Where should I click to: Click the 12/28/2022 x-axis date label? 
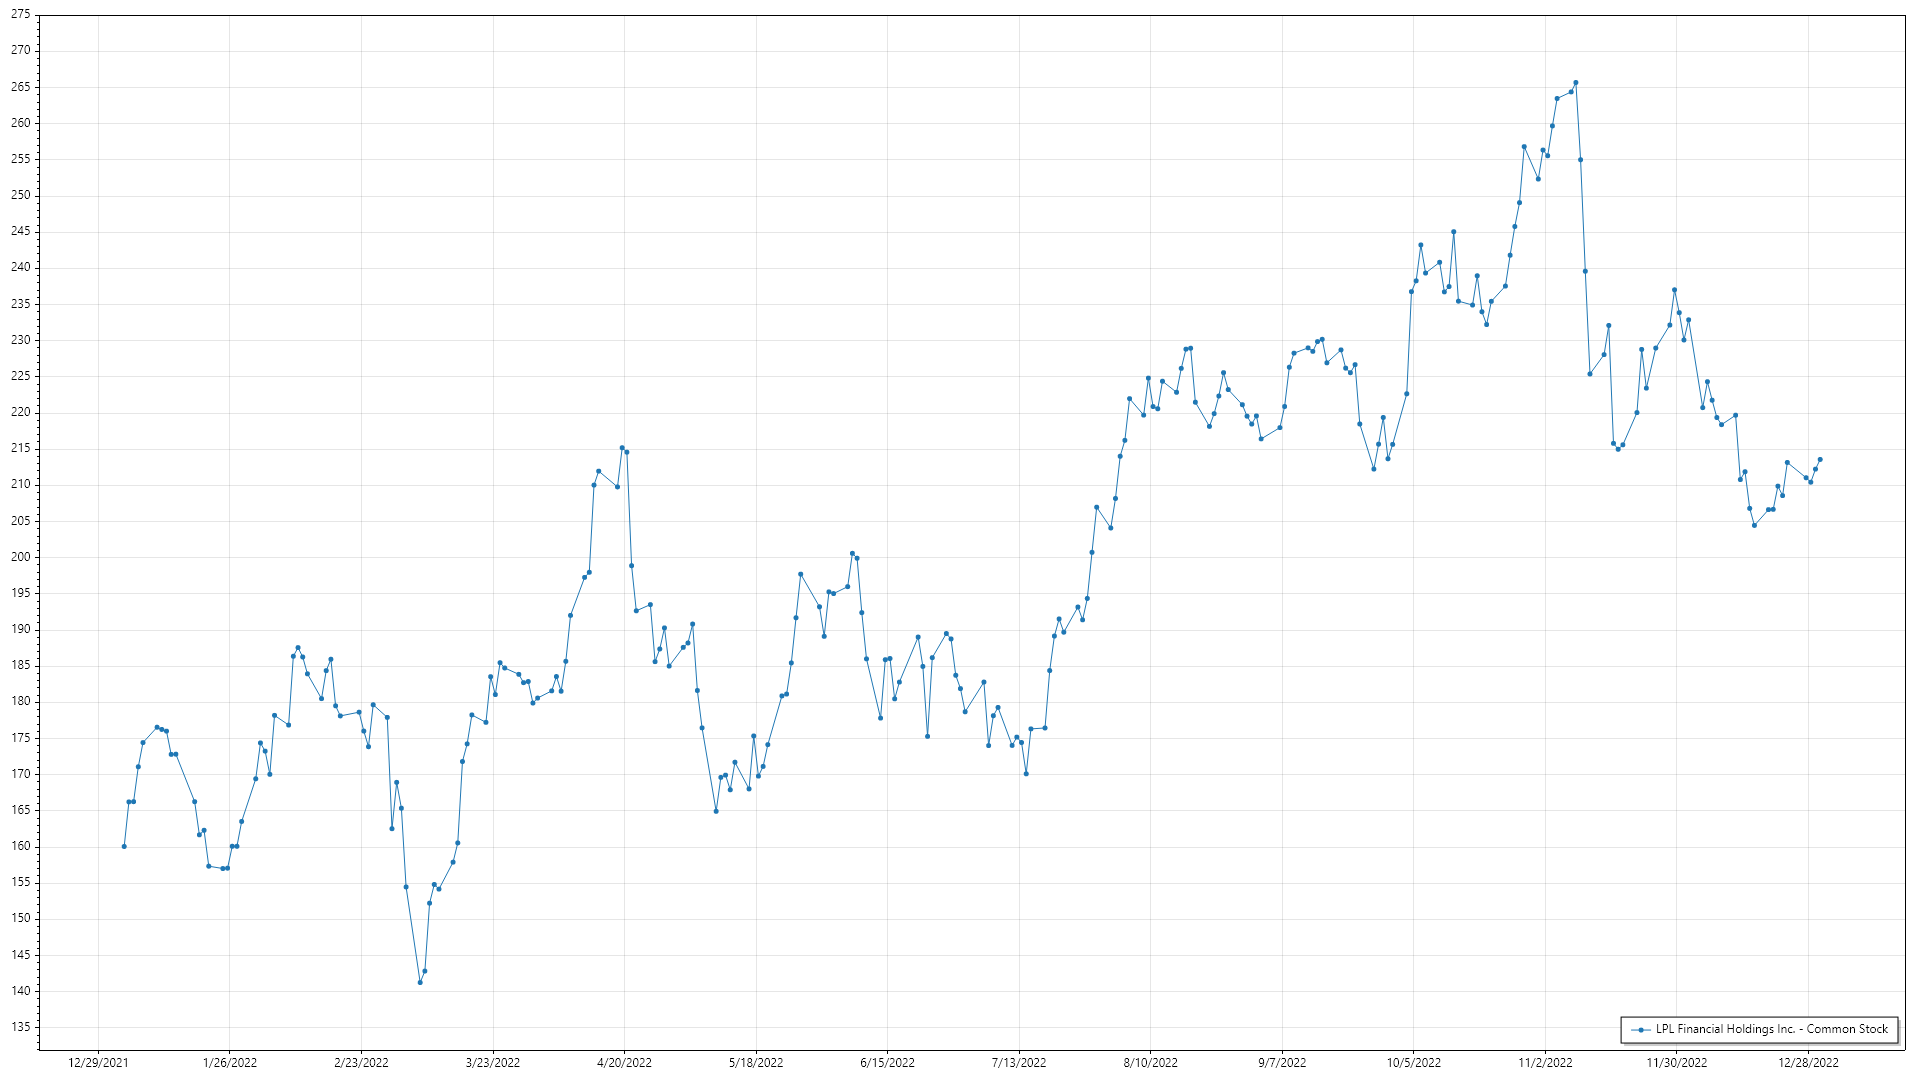tap(1808, 1063)
